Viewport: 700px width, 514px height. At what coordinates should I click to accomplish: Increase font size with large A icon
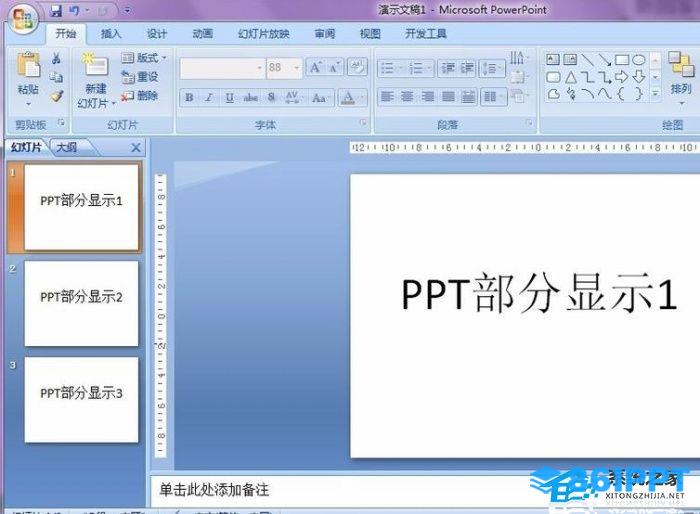(316, 67)
